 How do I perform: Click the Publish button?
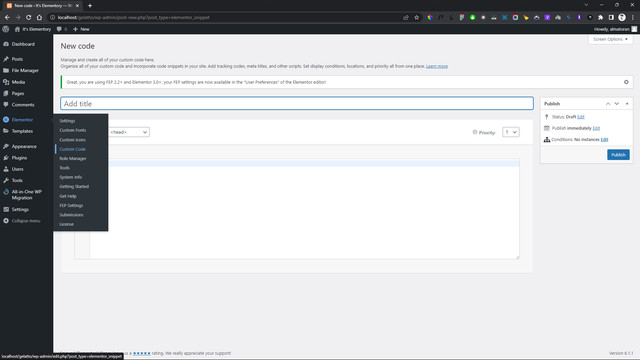[618, 155]
